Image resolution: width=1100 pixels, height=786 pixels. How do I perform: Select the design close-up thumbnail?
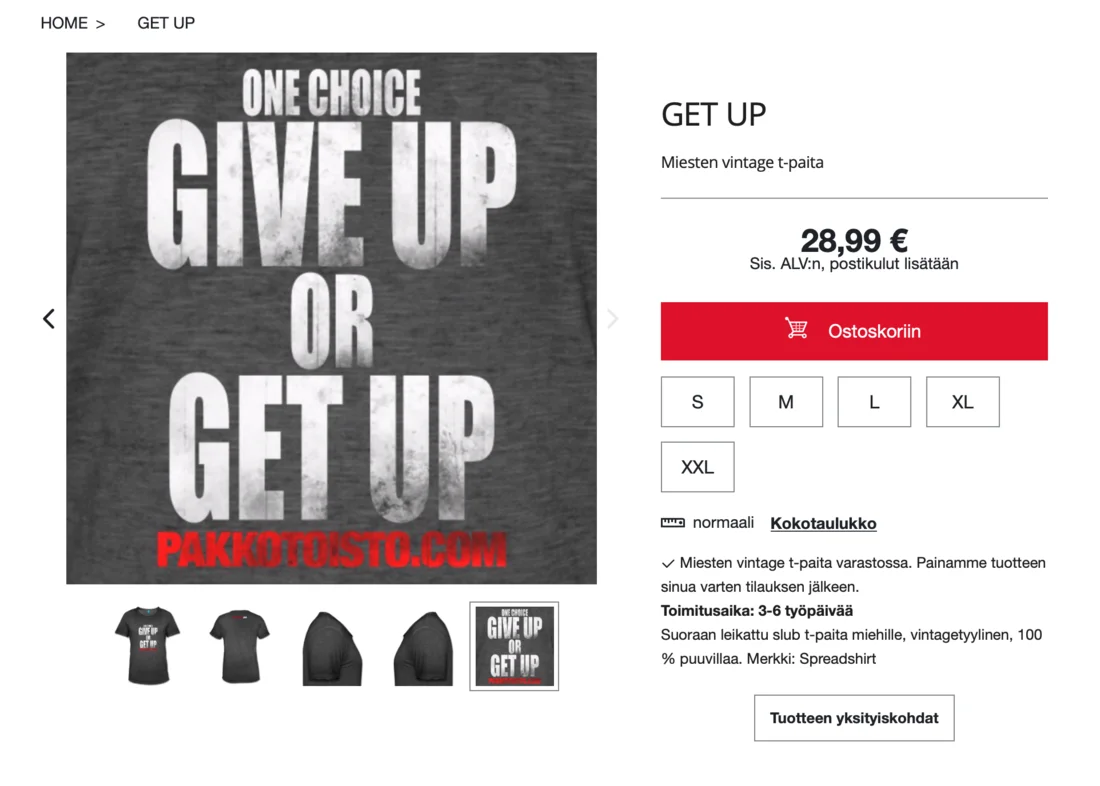click(x=514, y=646)
